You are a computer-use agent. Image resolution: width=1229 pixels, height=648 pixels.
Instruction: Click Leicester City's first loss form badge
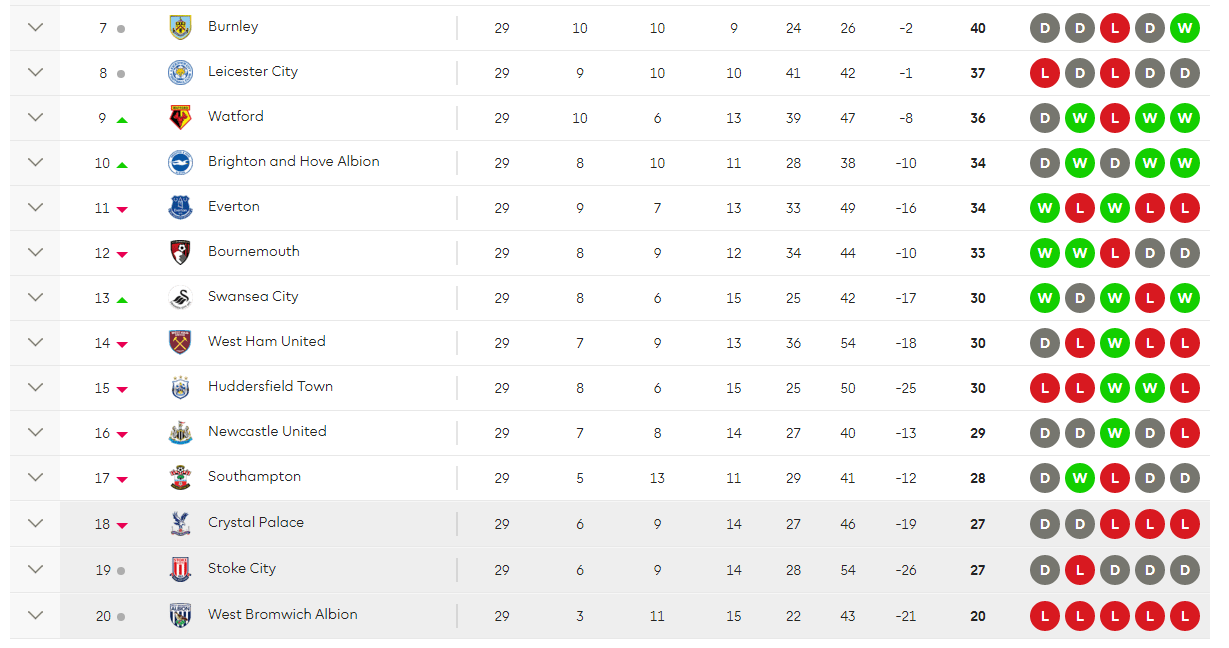pyautogui.click(x=1045, y=73)
